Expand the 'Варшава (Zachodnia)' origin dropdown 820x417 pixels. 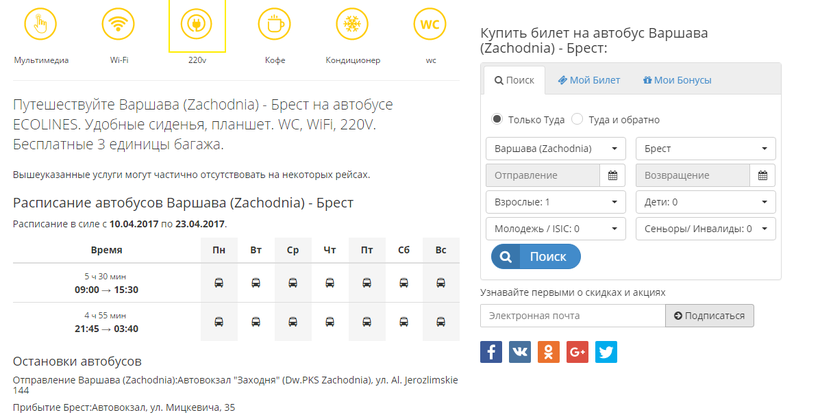coord(557,148)
